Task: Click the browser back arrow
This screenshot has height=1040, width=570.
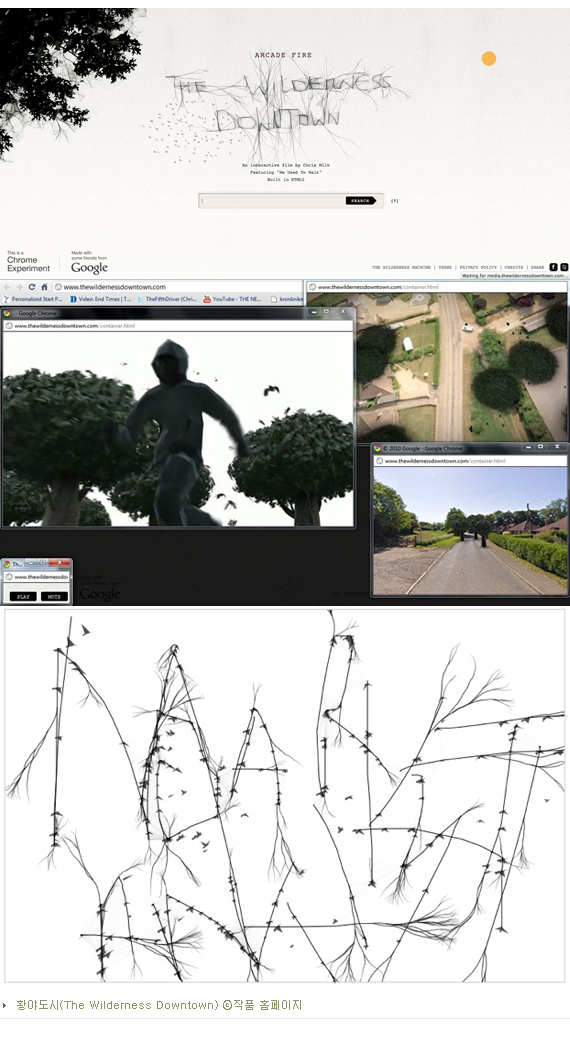Action: 7,287
